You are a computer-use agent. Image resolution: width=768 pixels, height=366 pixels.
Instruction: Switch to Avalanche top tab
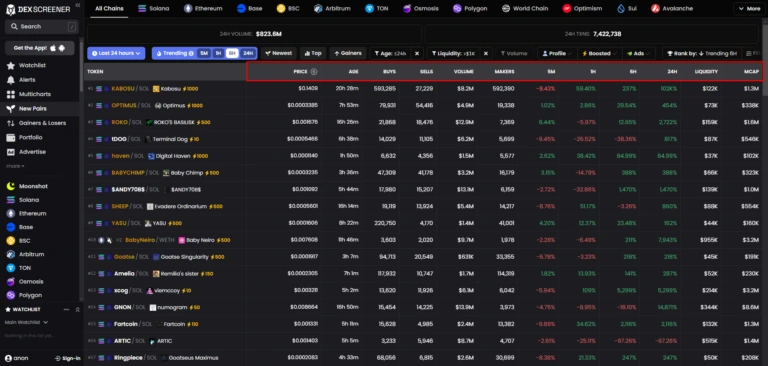point(672,8)
